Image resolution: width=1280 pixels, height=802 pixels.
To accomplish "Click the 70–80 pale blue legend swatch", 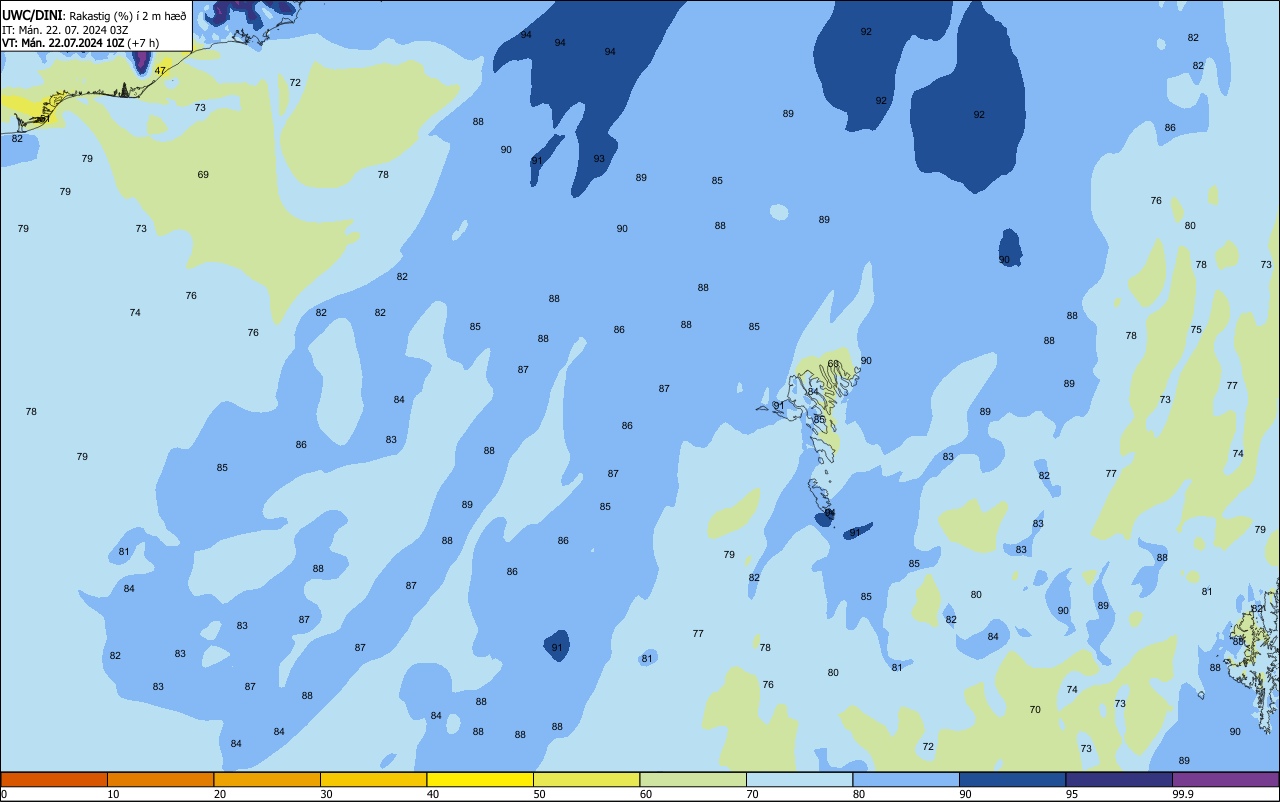I will coord(799,779).
